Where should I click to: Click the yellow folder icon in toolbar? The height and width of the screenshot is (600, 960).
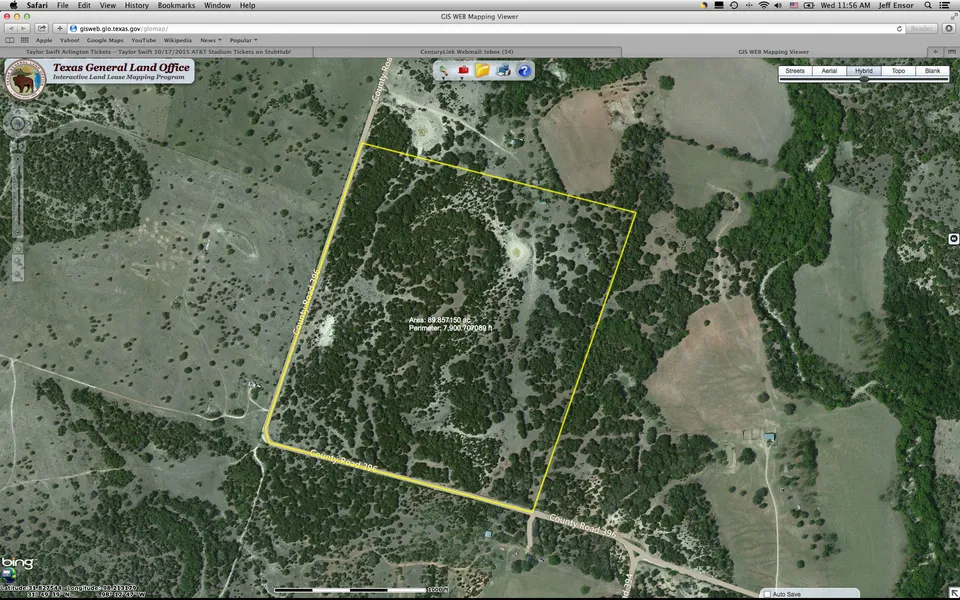(483, 70)
